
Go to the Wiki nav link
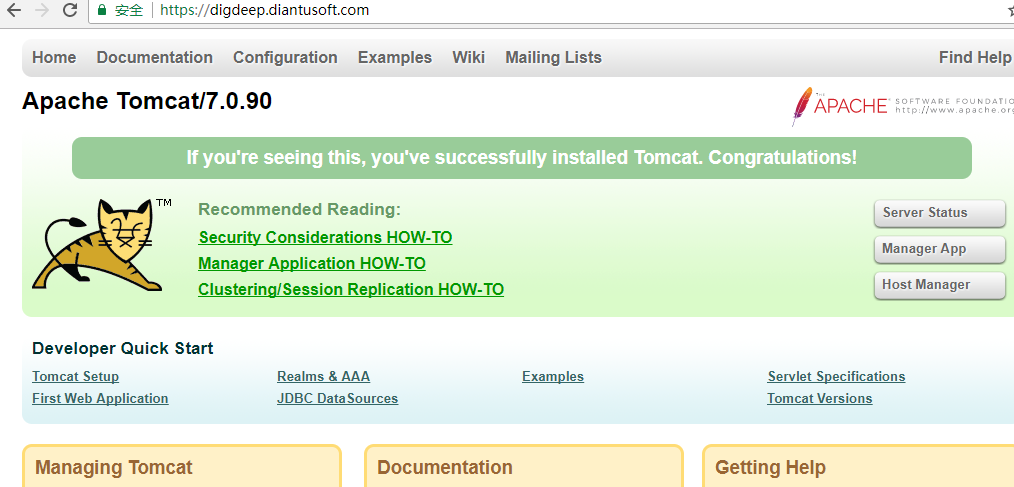468,58
